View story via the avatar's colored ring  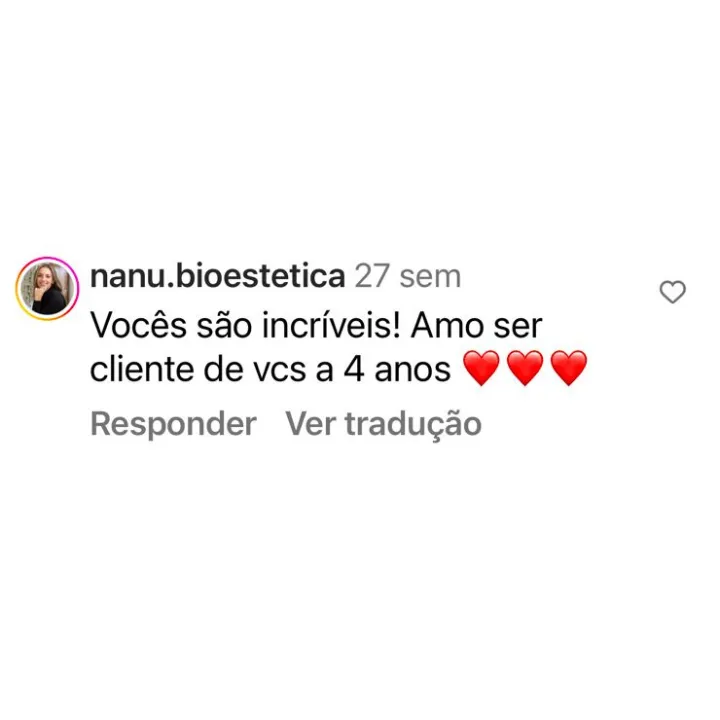pyautogui.click(x=47, y=288)
